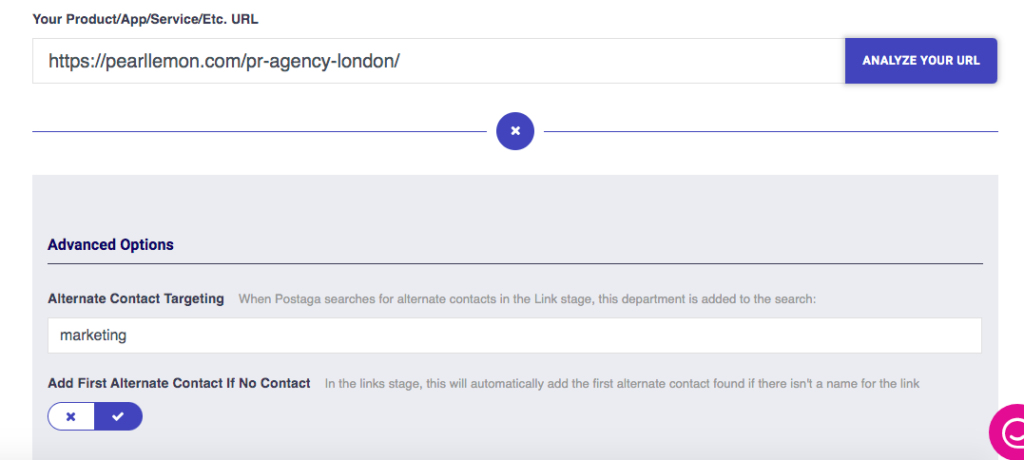Click the pearllemon.com URL text
This screenshot has height=460, width=1024.
(x=224, y=61)
